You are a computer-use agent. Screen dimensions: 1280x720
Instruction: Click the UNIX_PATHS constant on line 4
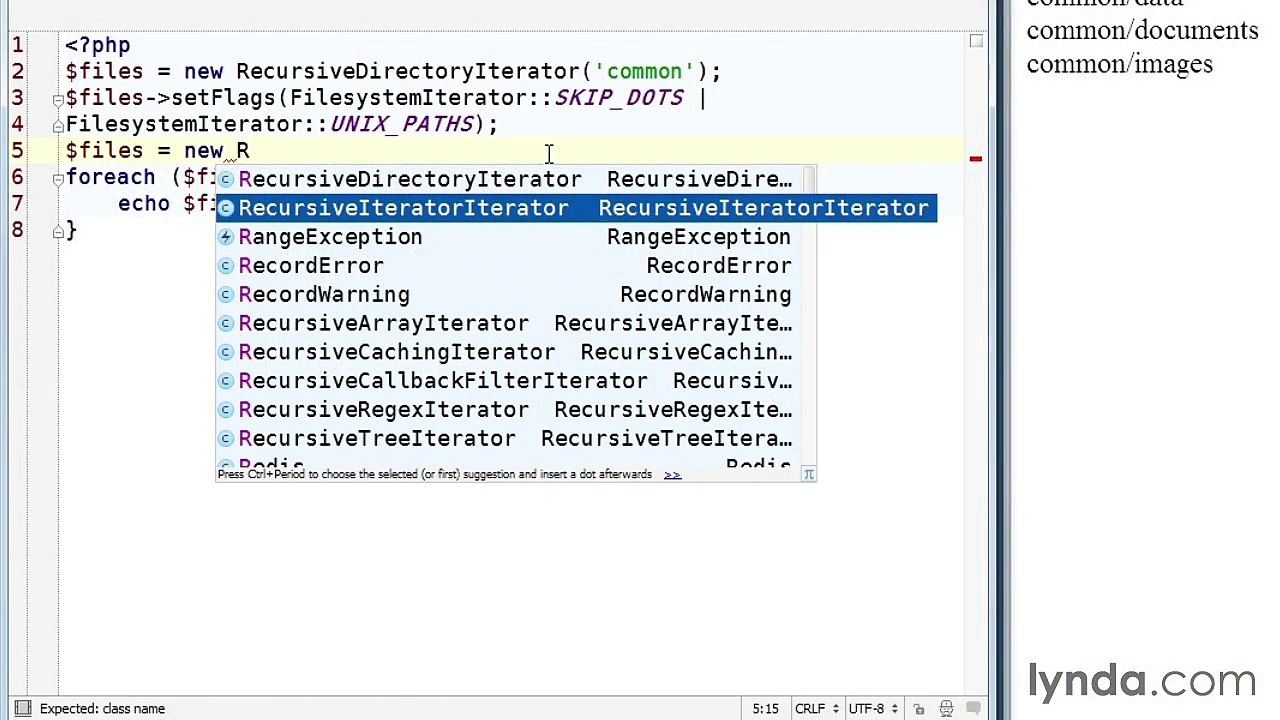tap(402, 124)
